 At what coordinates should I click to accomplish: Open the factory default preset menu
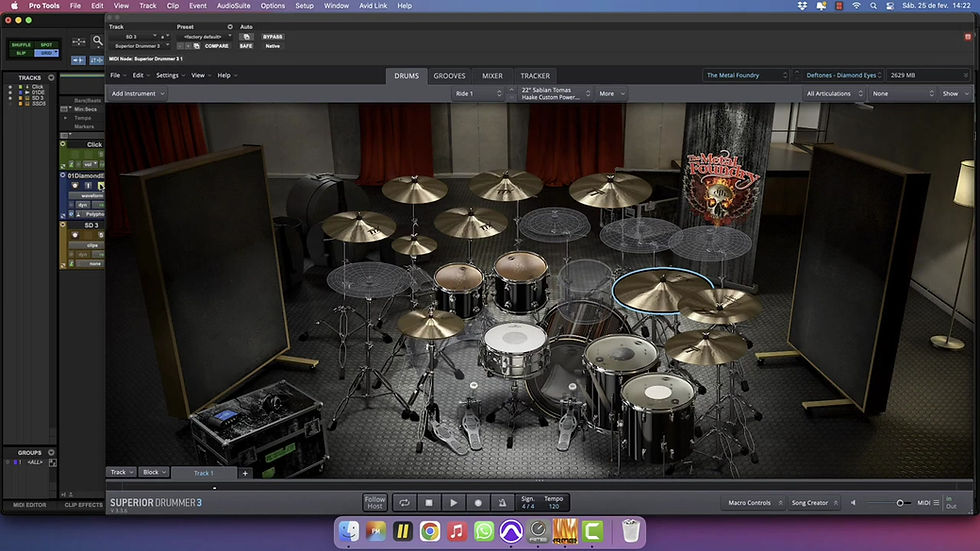tap(204, 37)
